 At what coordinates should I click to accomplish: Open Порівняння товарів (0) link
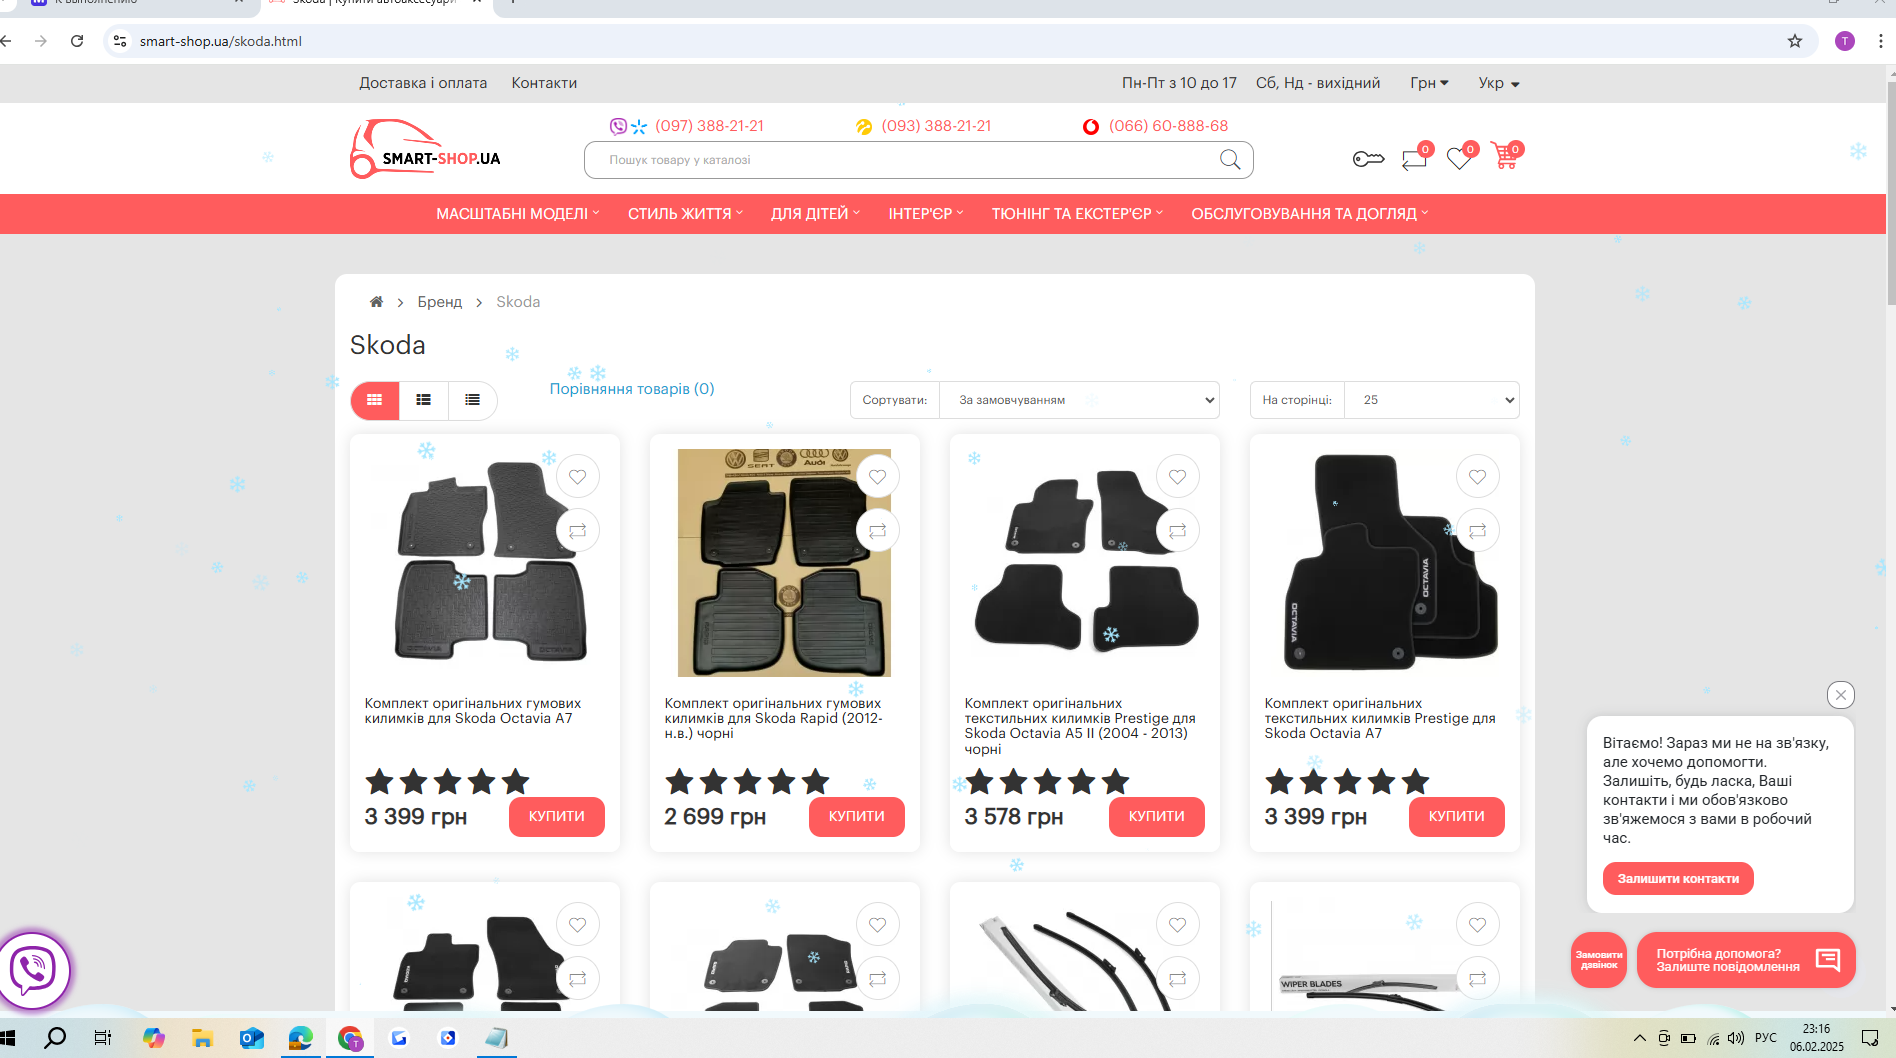pos(632,389)
